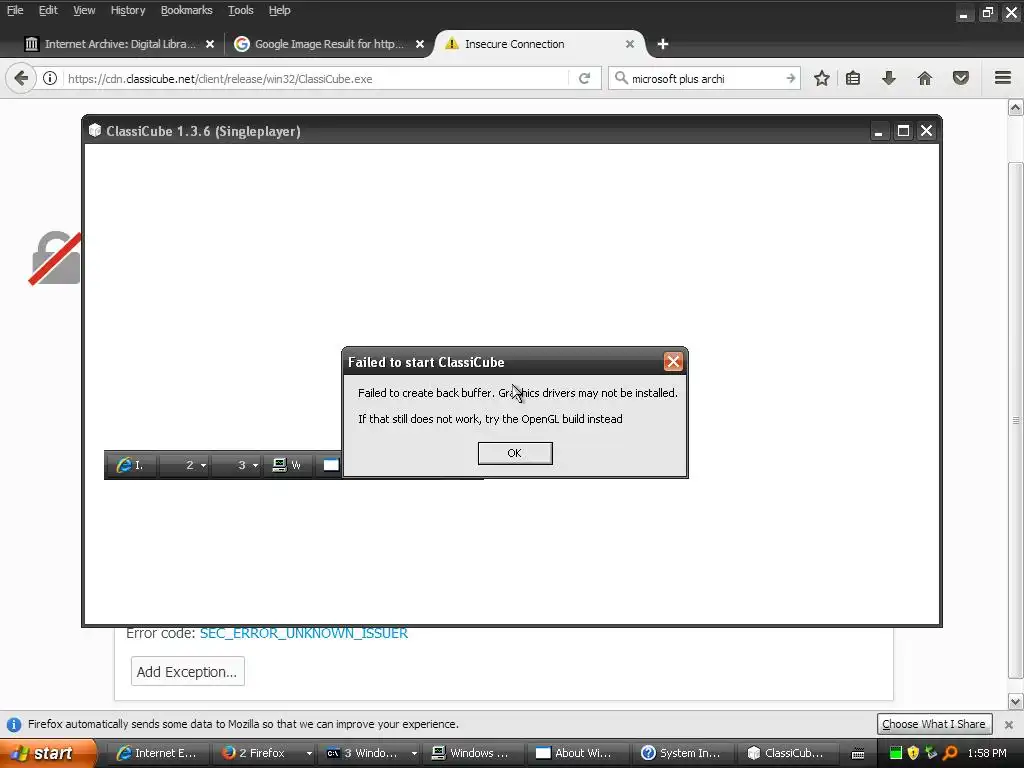The image size is (1024, 768).
Task: Expand the 2 Firefox taskbar group
Action: [309, 753]
